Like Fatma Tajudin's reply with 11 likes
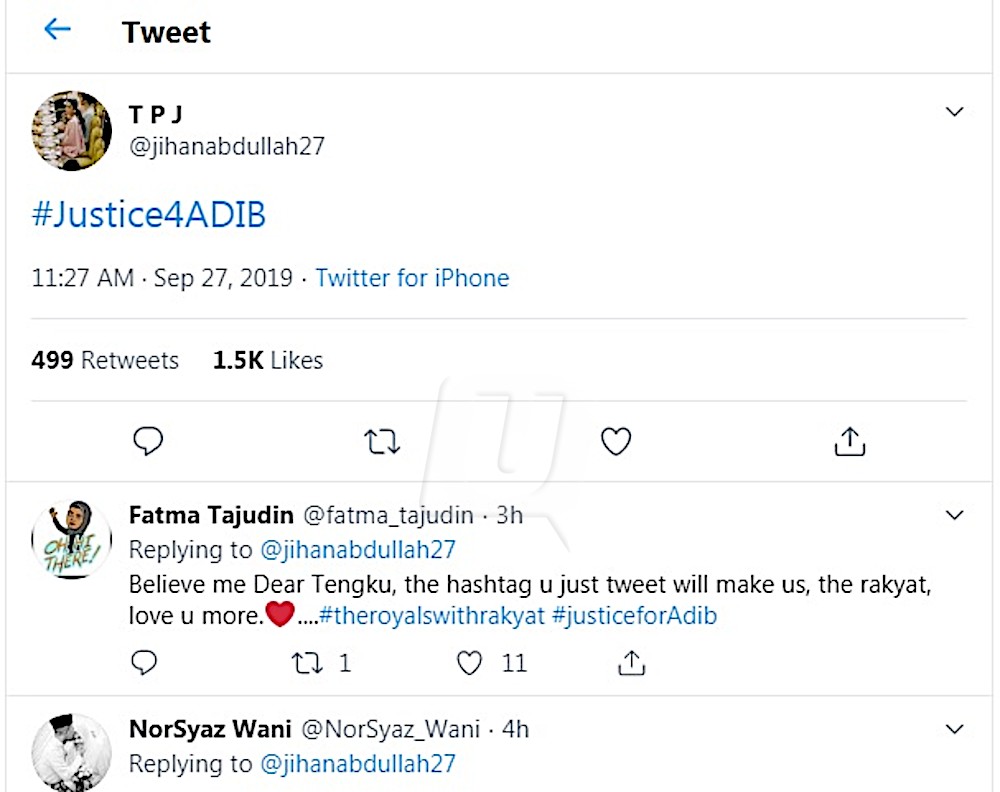The height and width of the screenshot is (792, 1000). (x=470, y=662)
